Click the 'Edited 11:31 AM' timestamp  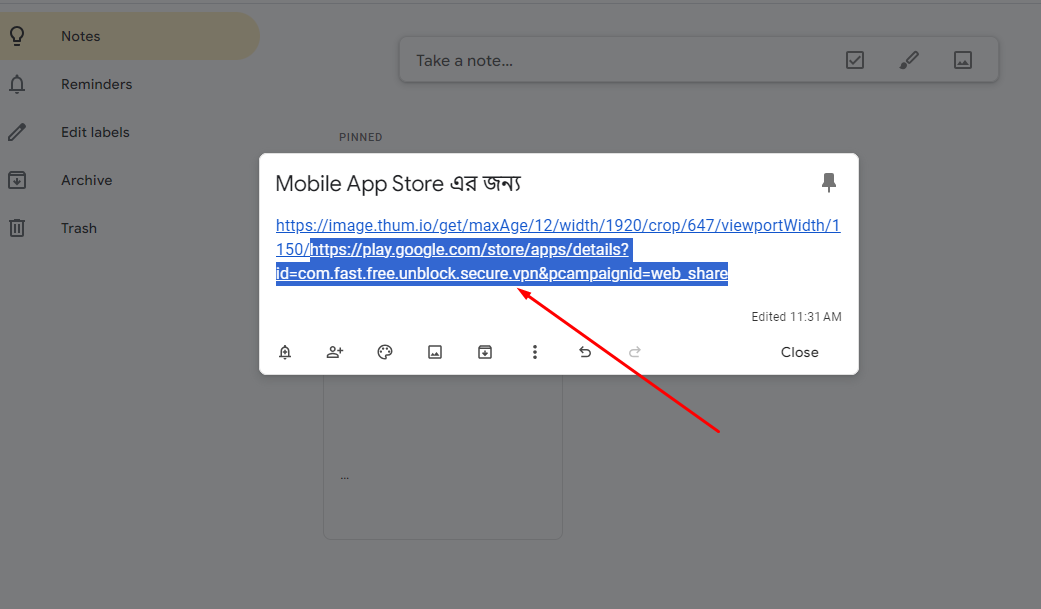pyautogui.click(x=796, y=317)
